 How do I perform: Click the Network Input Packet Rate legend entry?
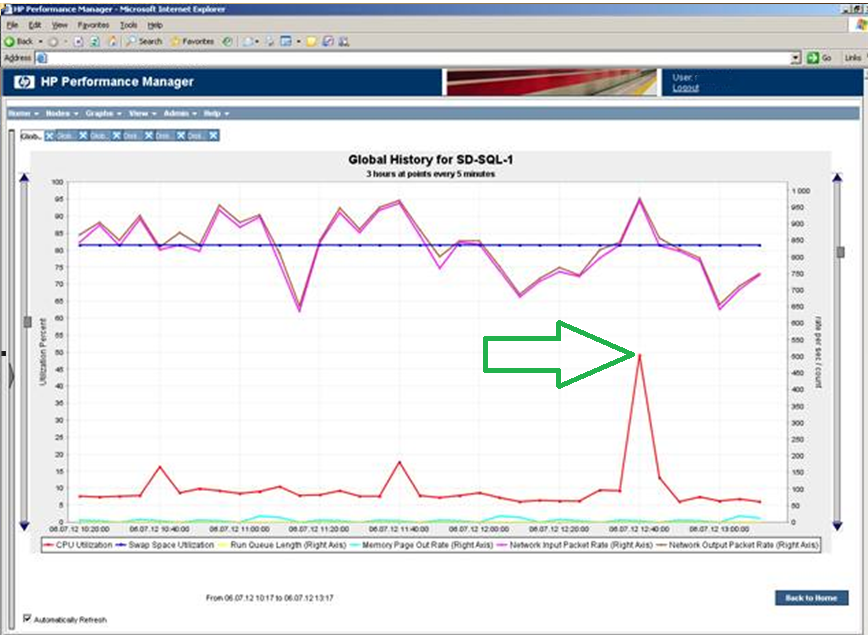tap(575, 545)
